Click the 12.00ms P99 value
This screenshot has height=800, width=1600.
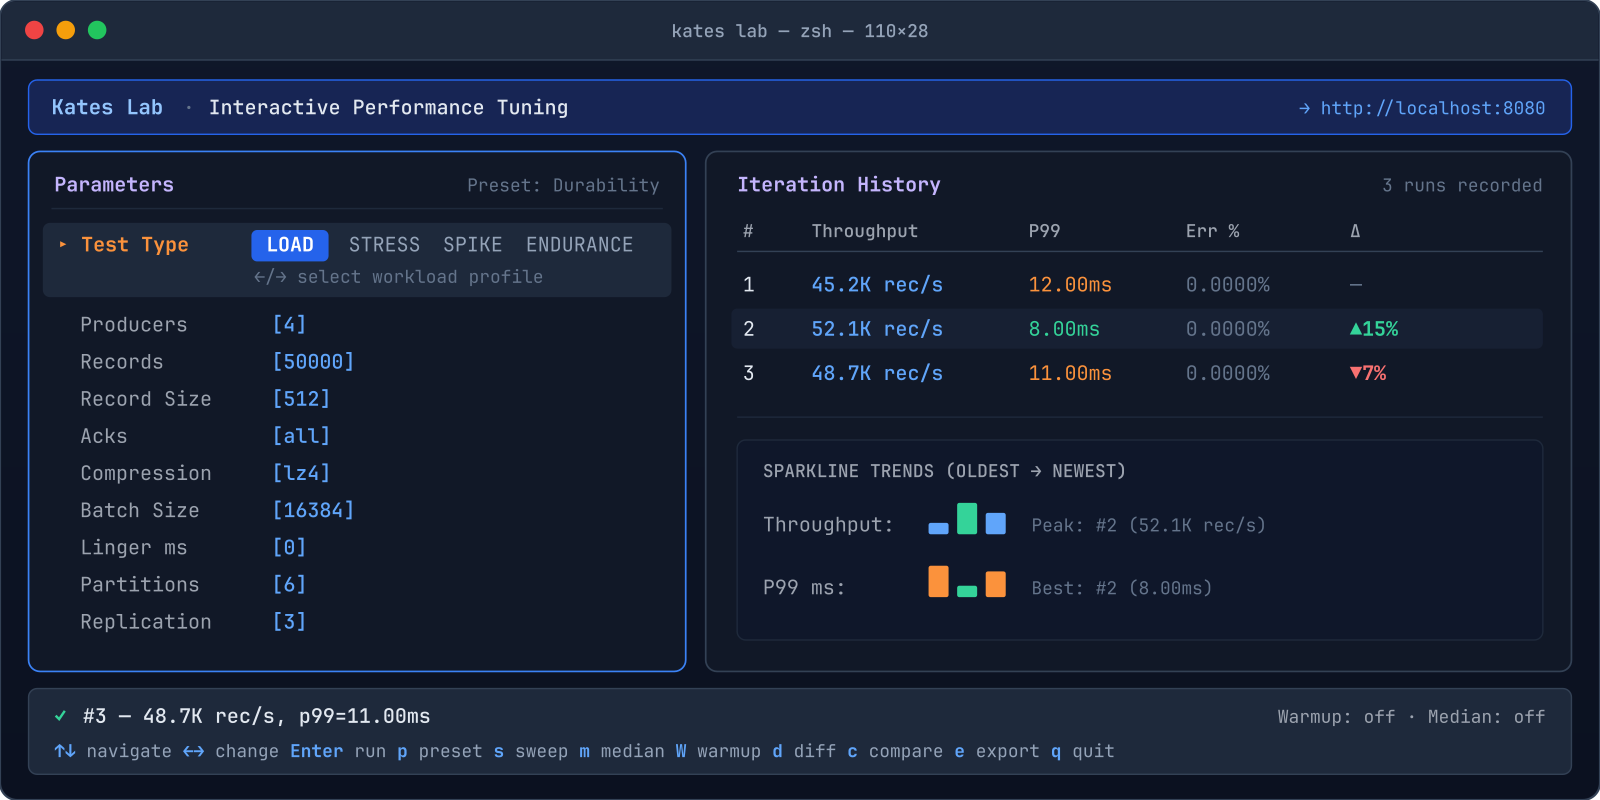[1070, 285]
